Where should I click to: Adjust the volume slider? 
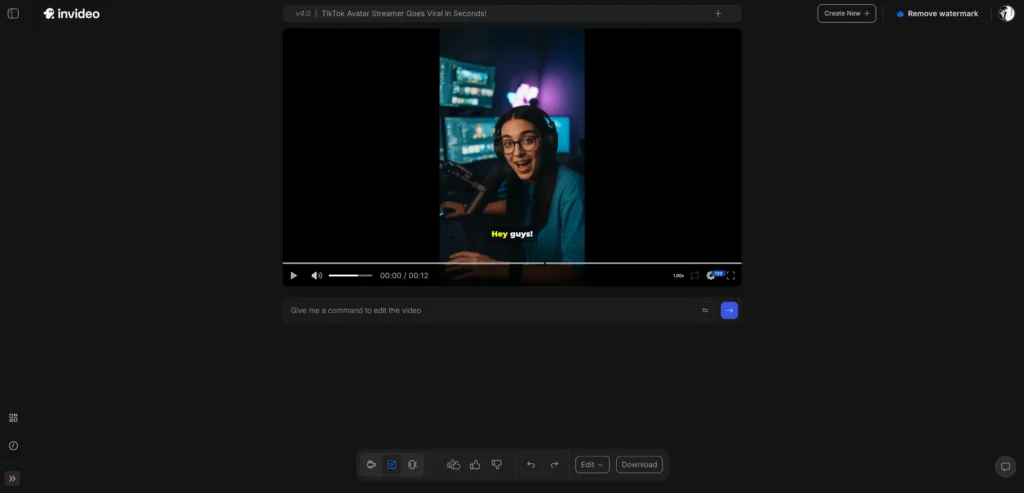tap(350, 276)
